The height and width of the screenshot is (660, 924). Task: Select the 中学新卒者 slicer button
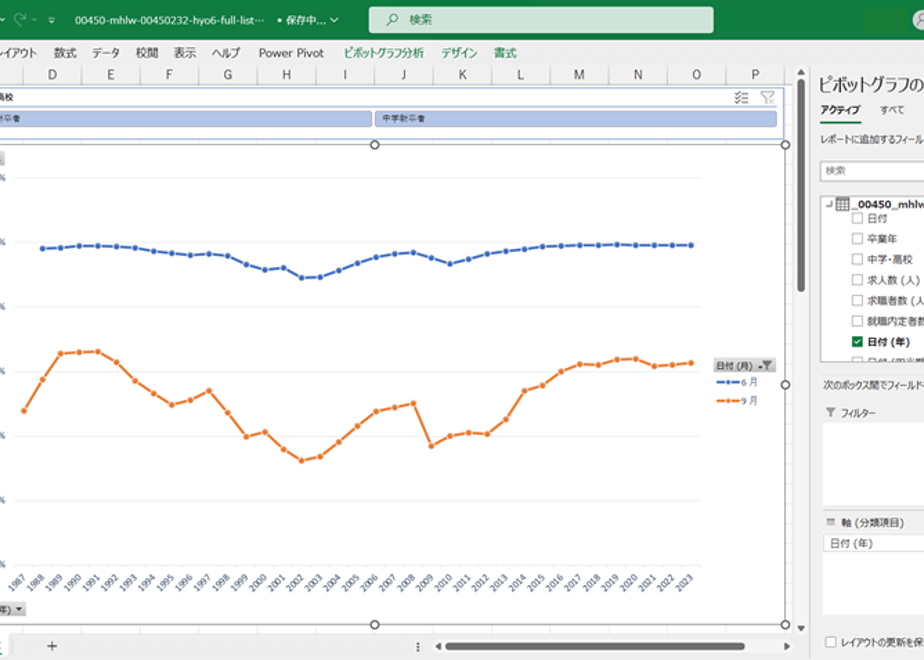click(x=576, y=118)
